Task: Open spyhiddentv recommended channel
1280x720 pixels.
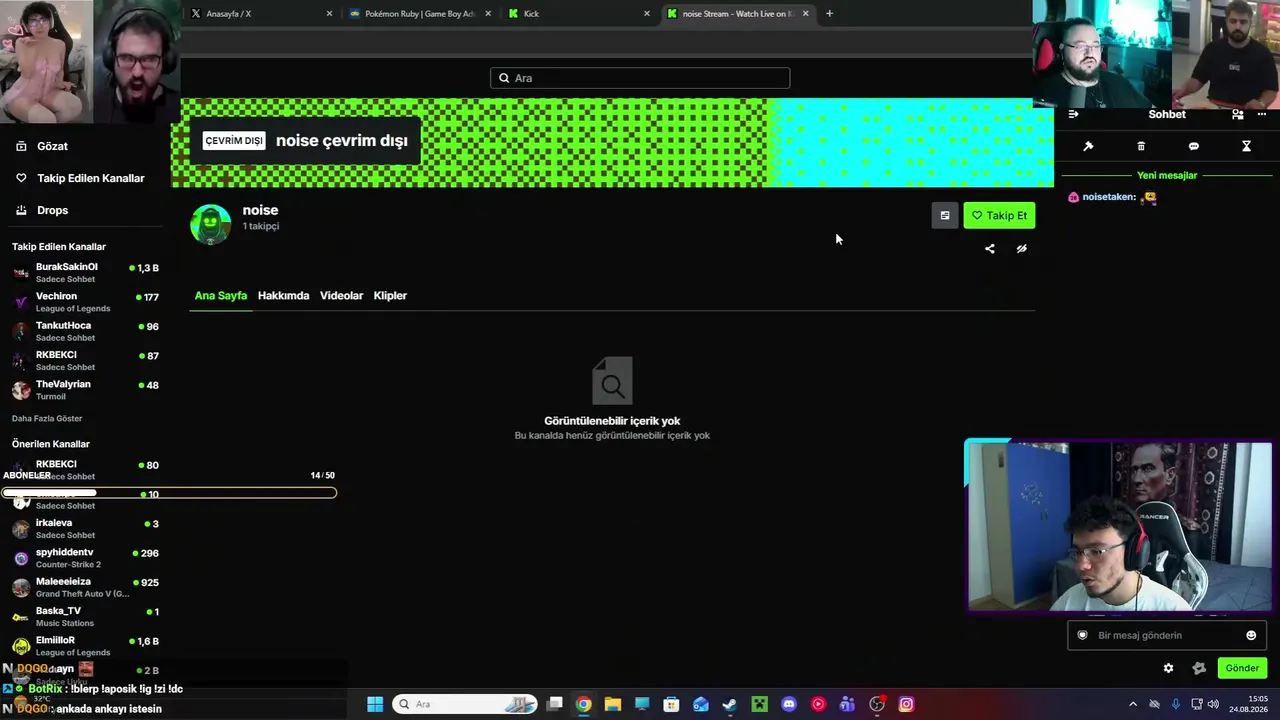Action: click(x=86, y=558)
